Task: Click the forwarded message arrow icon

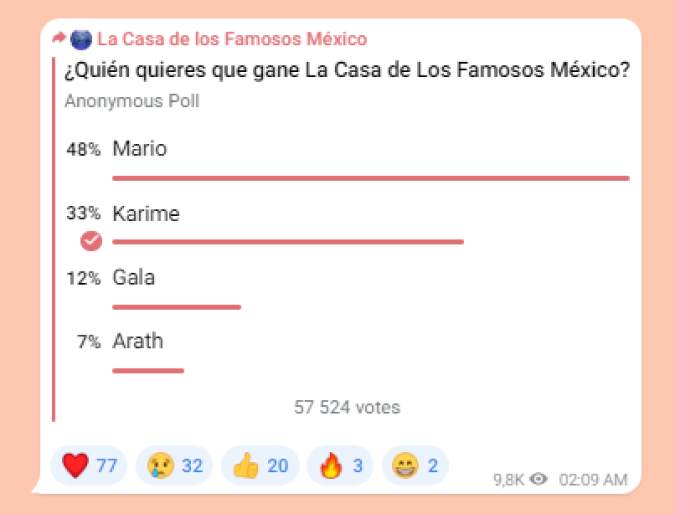Action: coord(59,38)
